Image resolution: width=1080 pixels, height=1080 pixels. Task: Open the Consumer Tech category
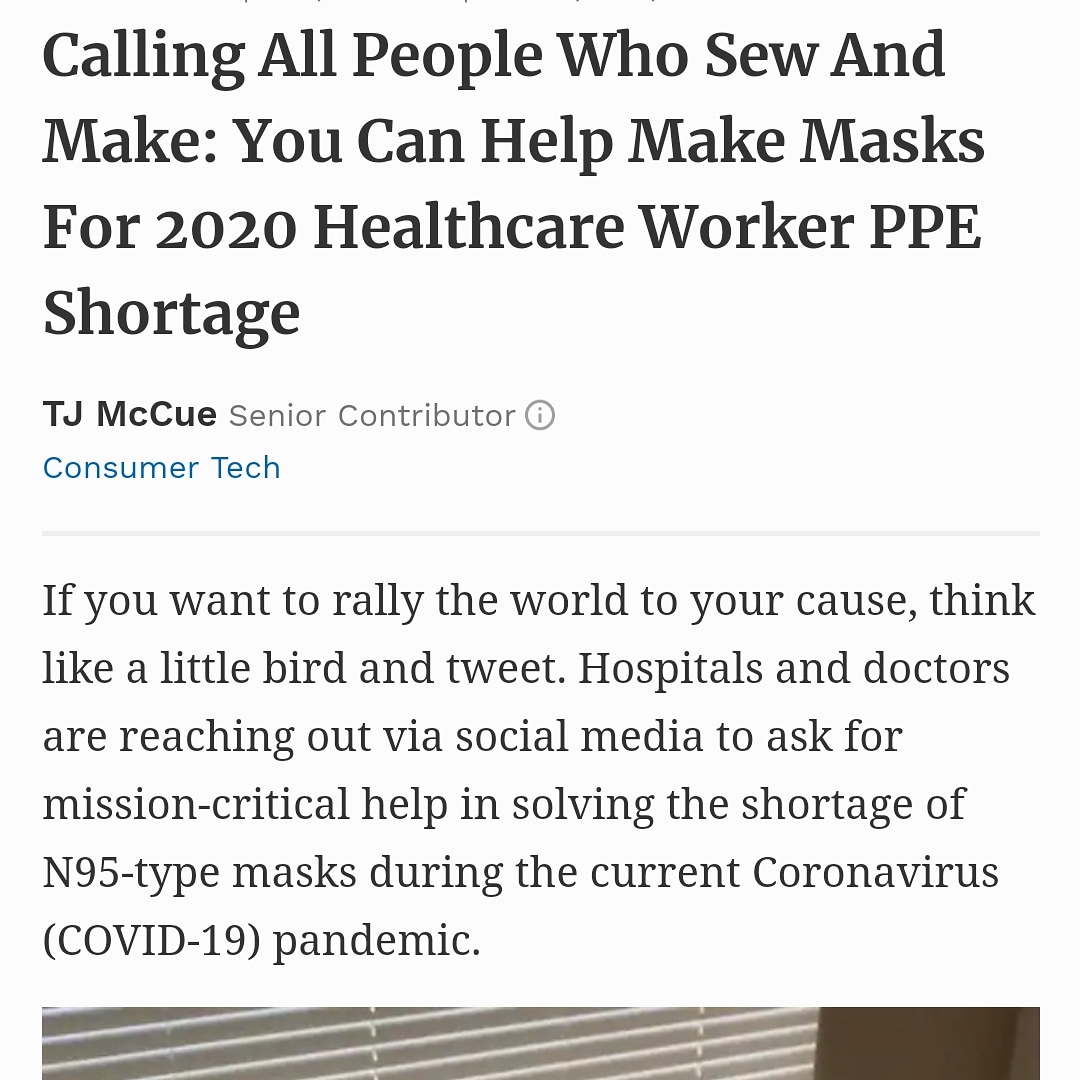click(x=162, y=468)
